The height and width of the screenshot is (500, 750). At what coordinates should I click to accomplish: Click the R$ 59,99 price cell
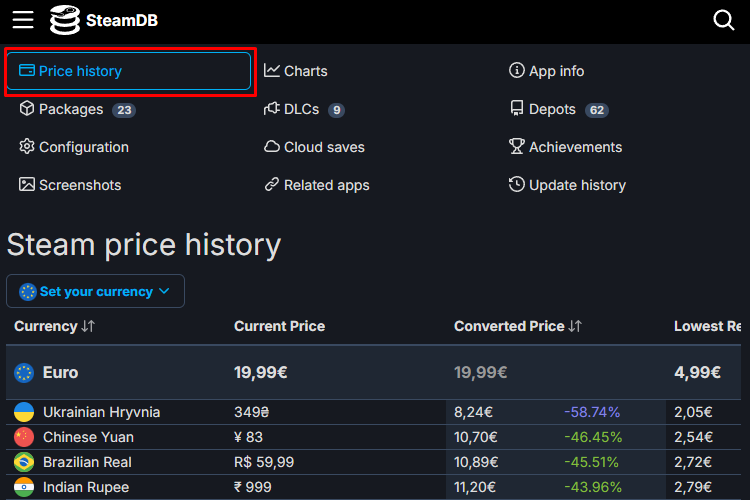264,462
